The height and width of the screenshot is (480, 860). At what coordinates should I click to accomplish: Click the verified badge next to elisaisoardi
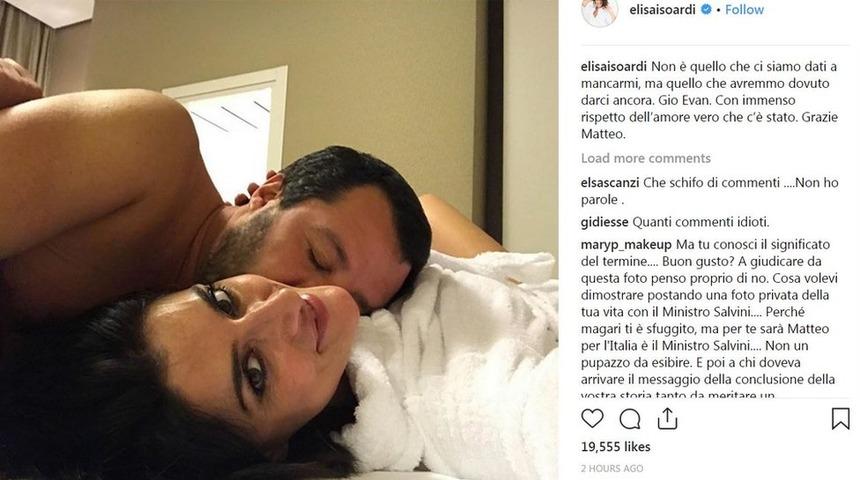tap(707, 9)
